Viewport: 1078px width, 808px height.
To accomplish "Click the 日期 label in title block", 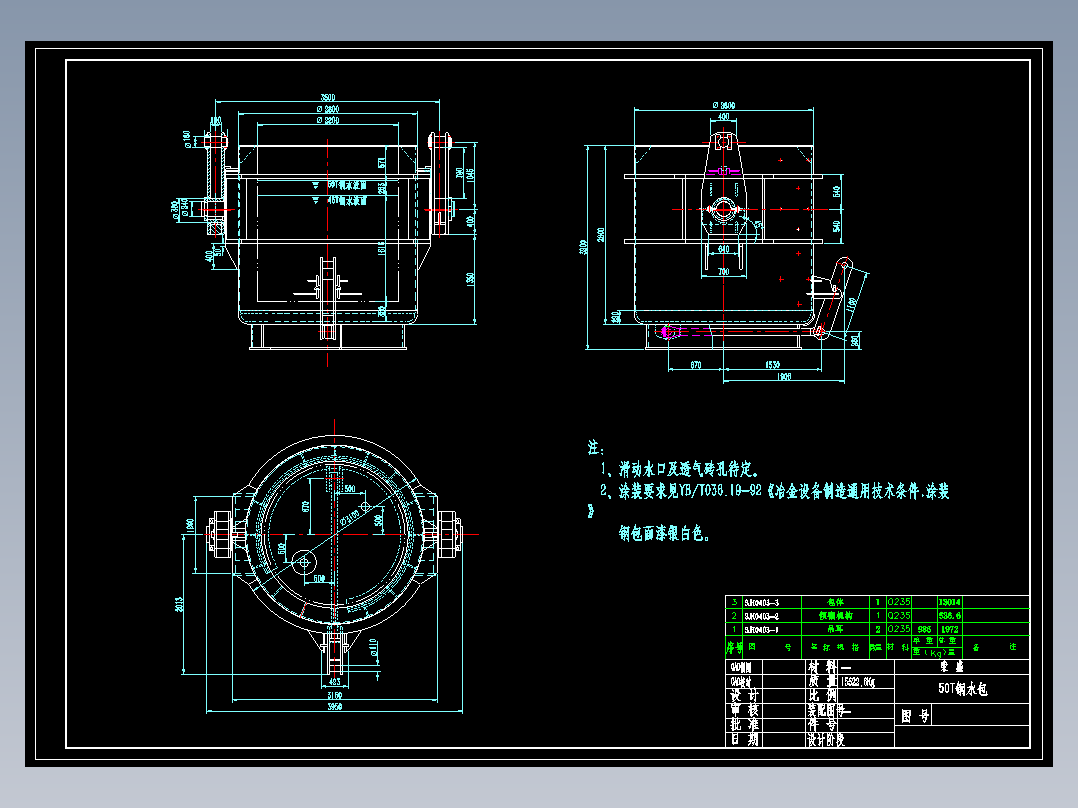I will (x=744, y=739).
